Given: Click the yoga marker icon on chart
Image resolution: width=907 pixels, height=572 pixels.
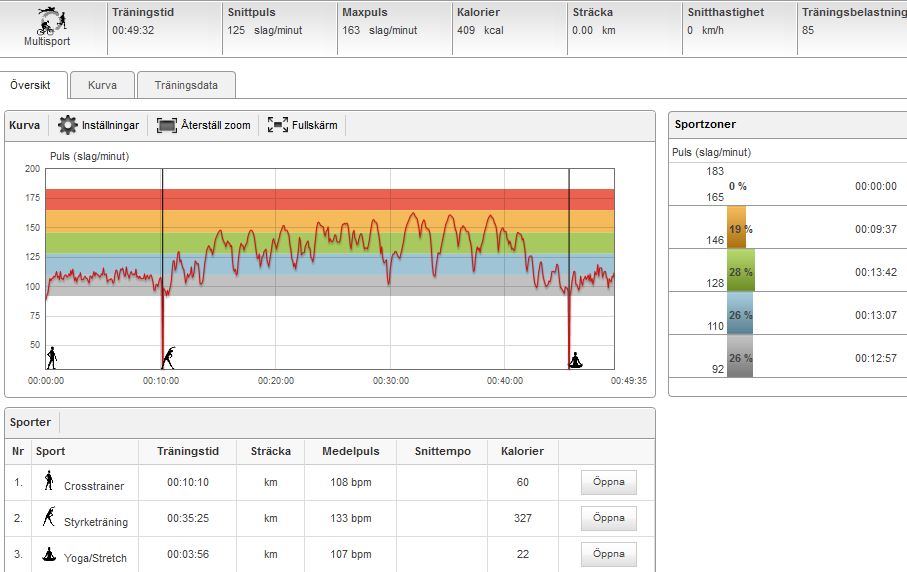Looking at the screenshot, I should [575, 359].
